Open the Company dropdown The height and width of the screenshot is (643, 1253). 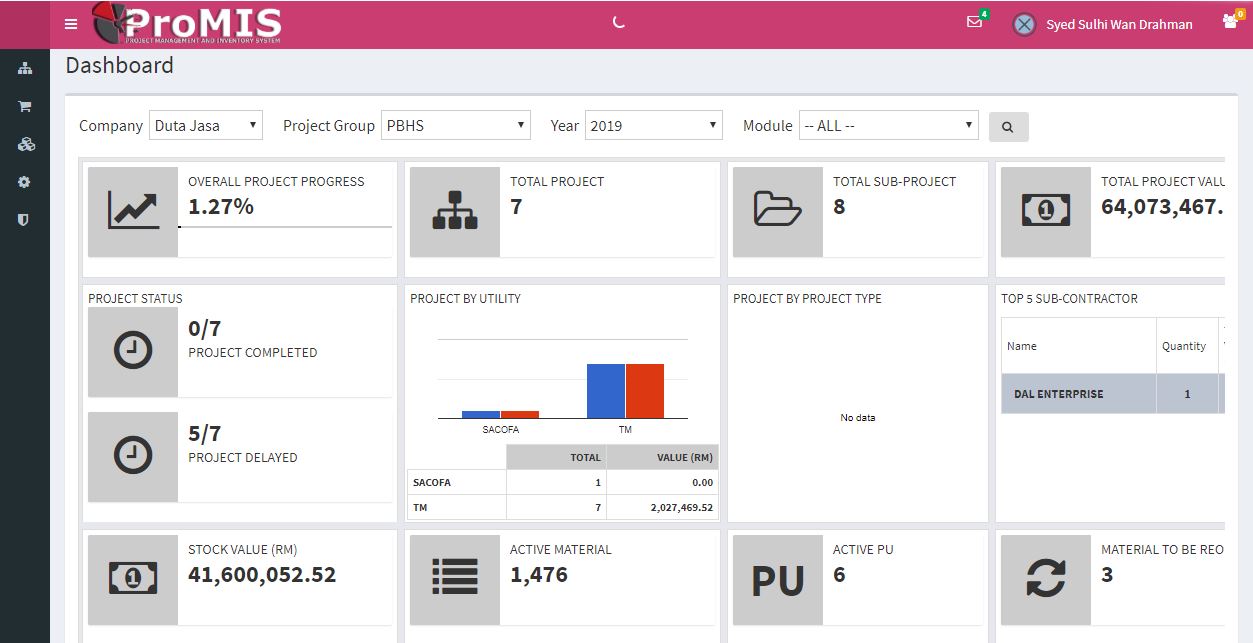[x=206, y=126]
